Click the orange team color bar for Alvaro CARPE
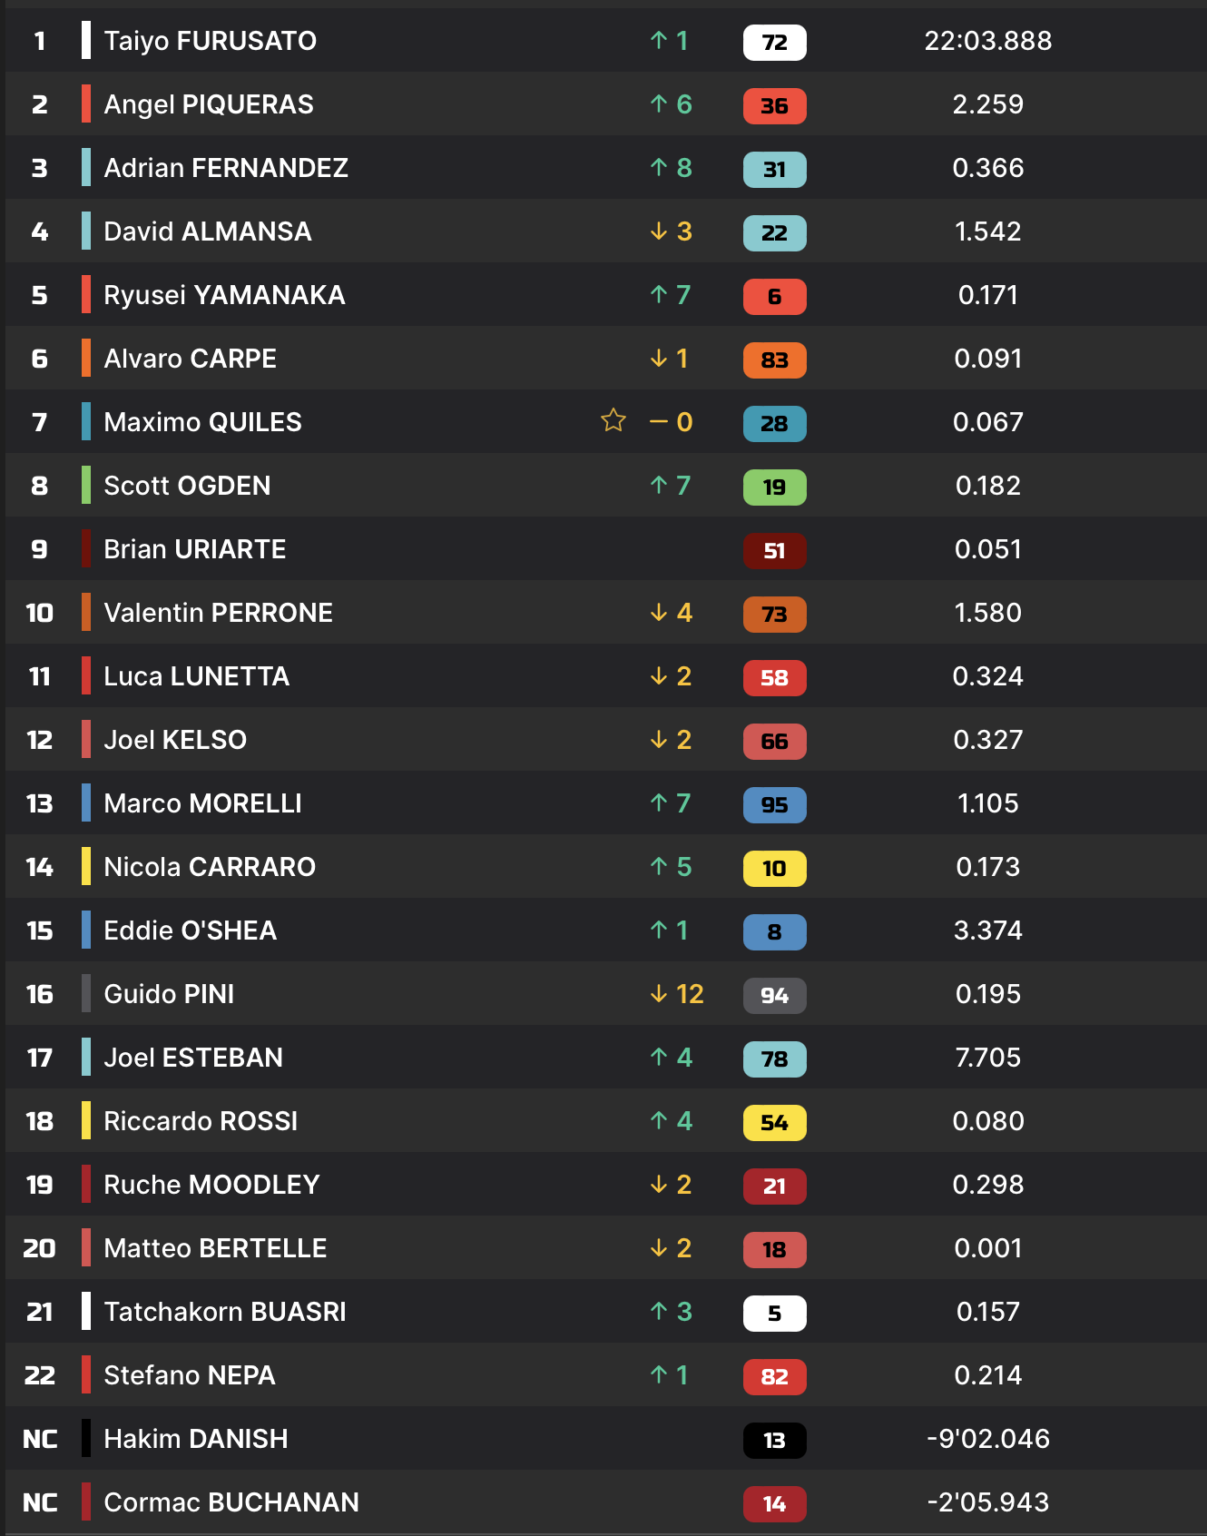 (86, 358)
